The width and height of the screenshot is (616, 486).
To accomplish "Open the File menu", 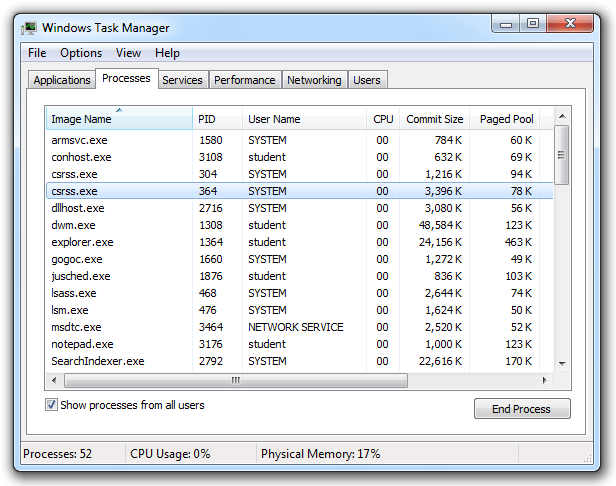I will pos(37,53).
